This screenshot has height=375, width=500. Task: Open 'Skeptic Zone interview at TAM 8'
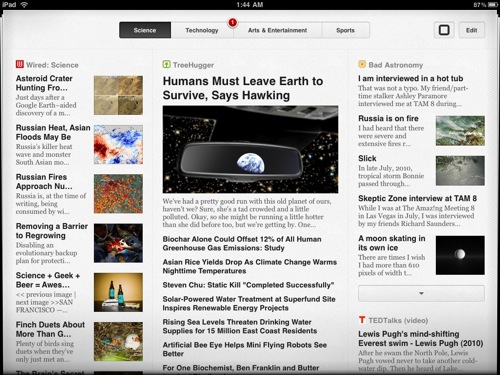click(417, 198)
